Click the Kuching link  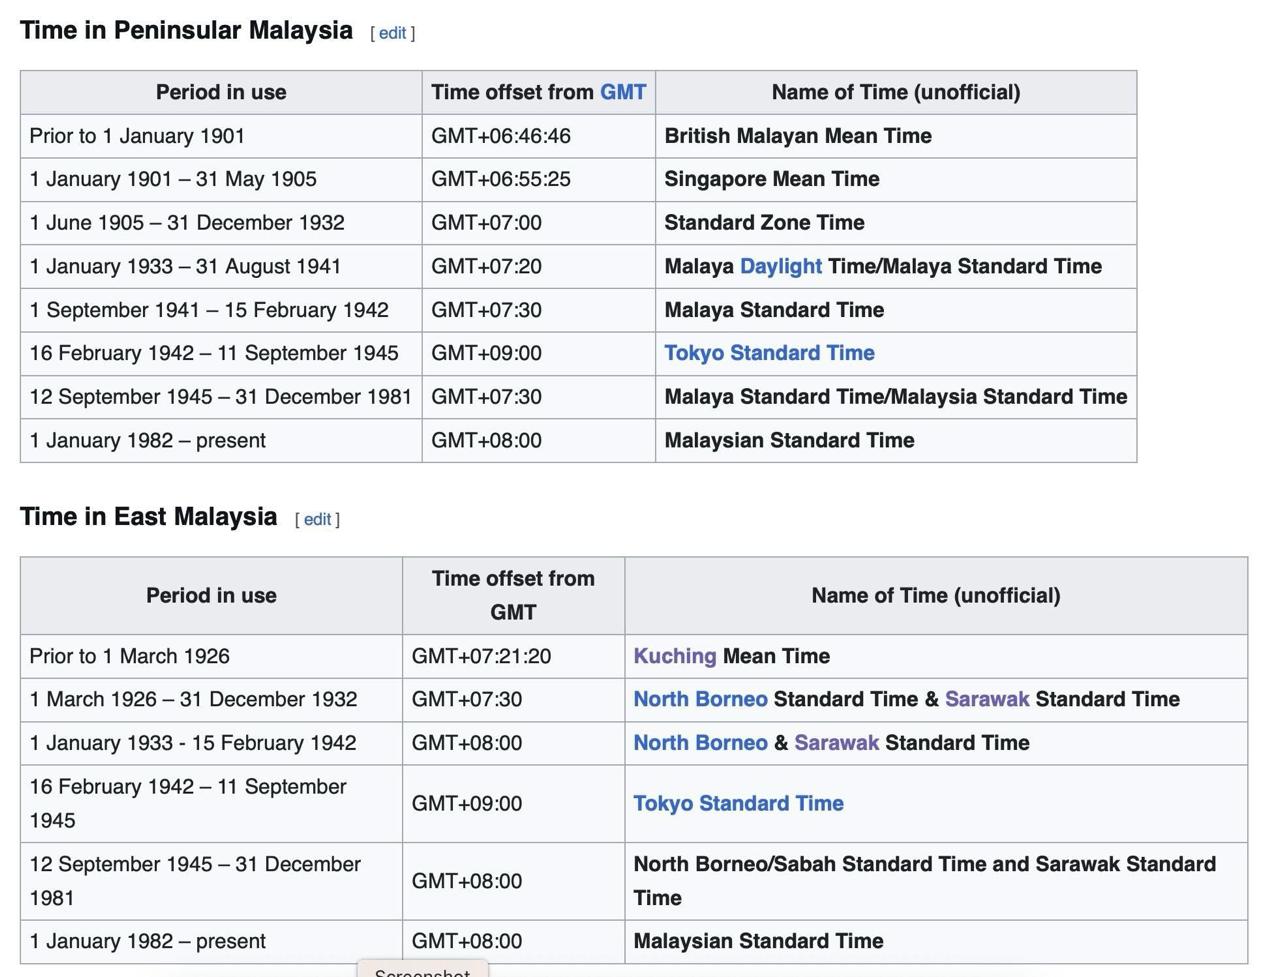(x=674, y=656)
